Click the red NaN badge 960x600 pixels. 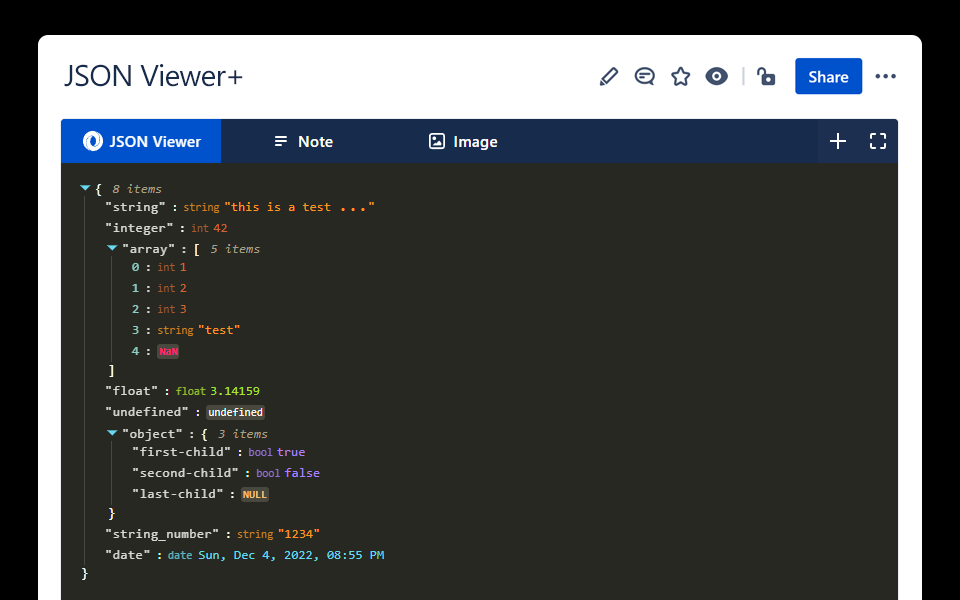pos(168,351)
